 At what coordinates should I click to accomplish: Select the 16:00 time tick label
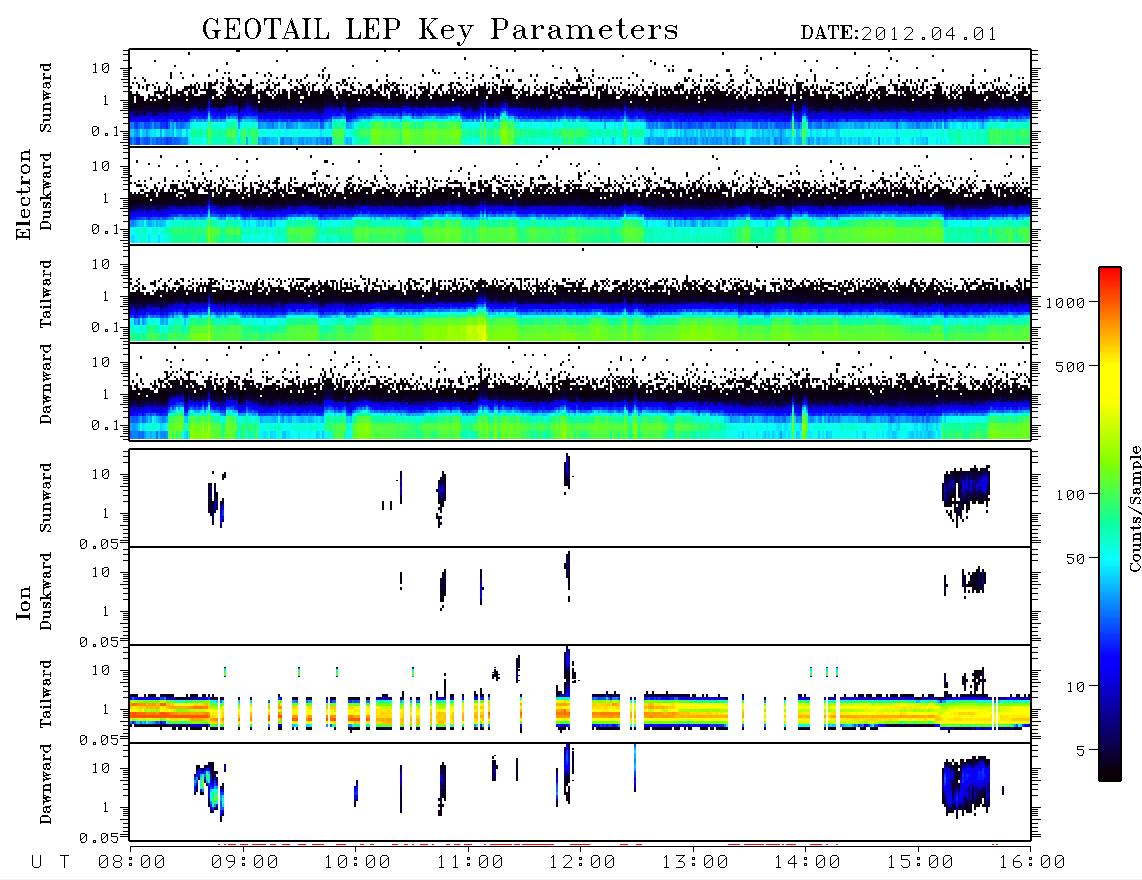pos(1032,862)
